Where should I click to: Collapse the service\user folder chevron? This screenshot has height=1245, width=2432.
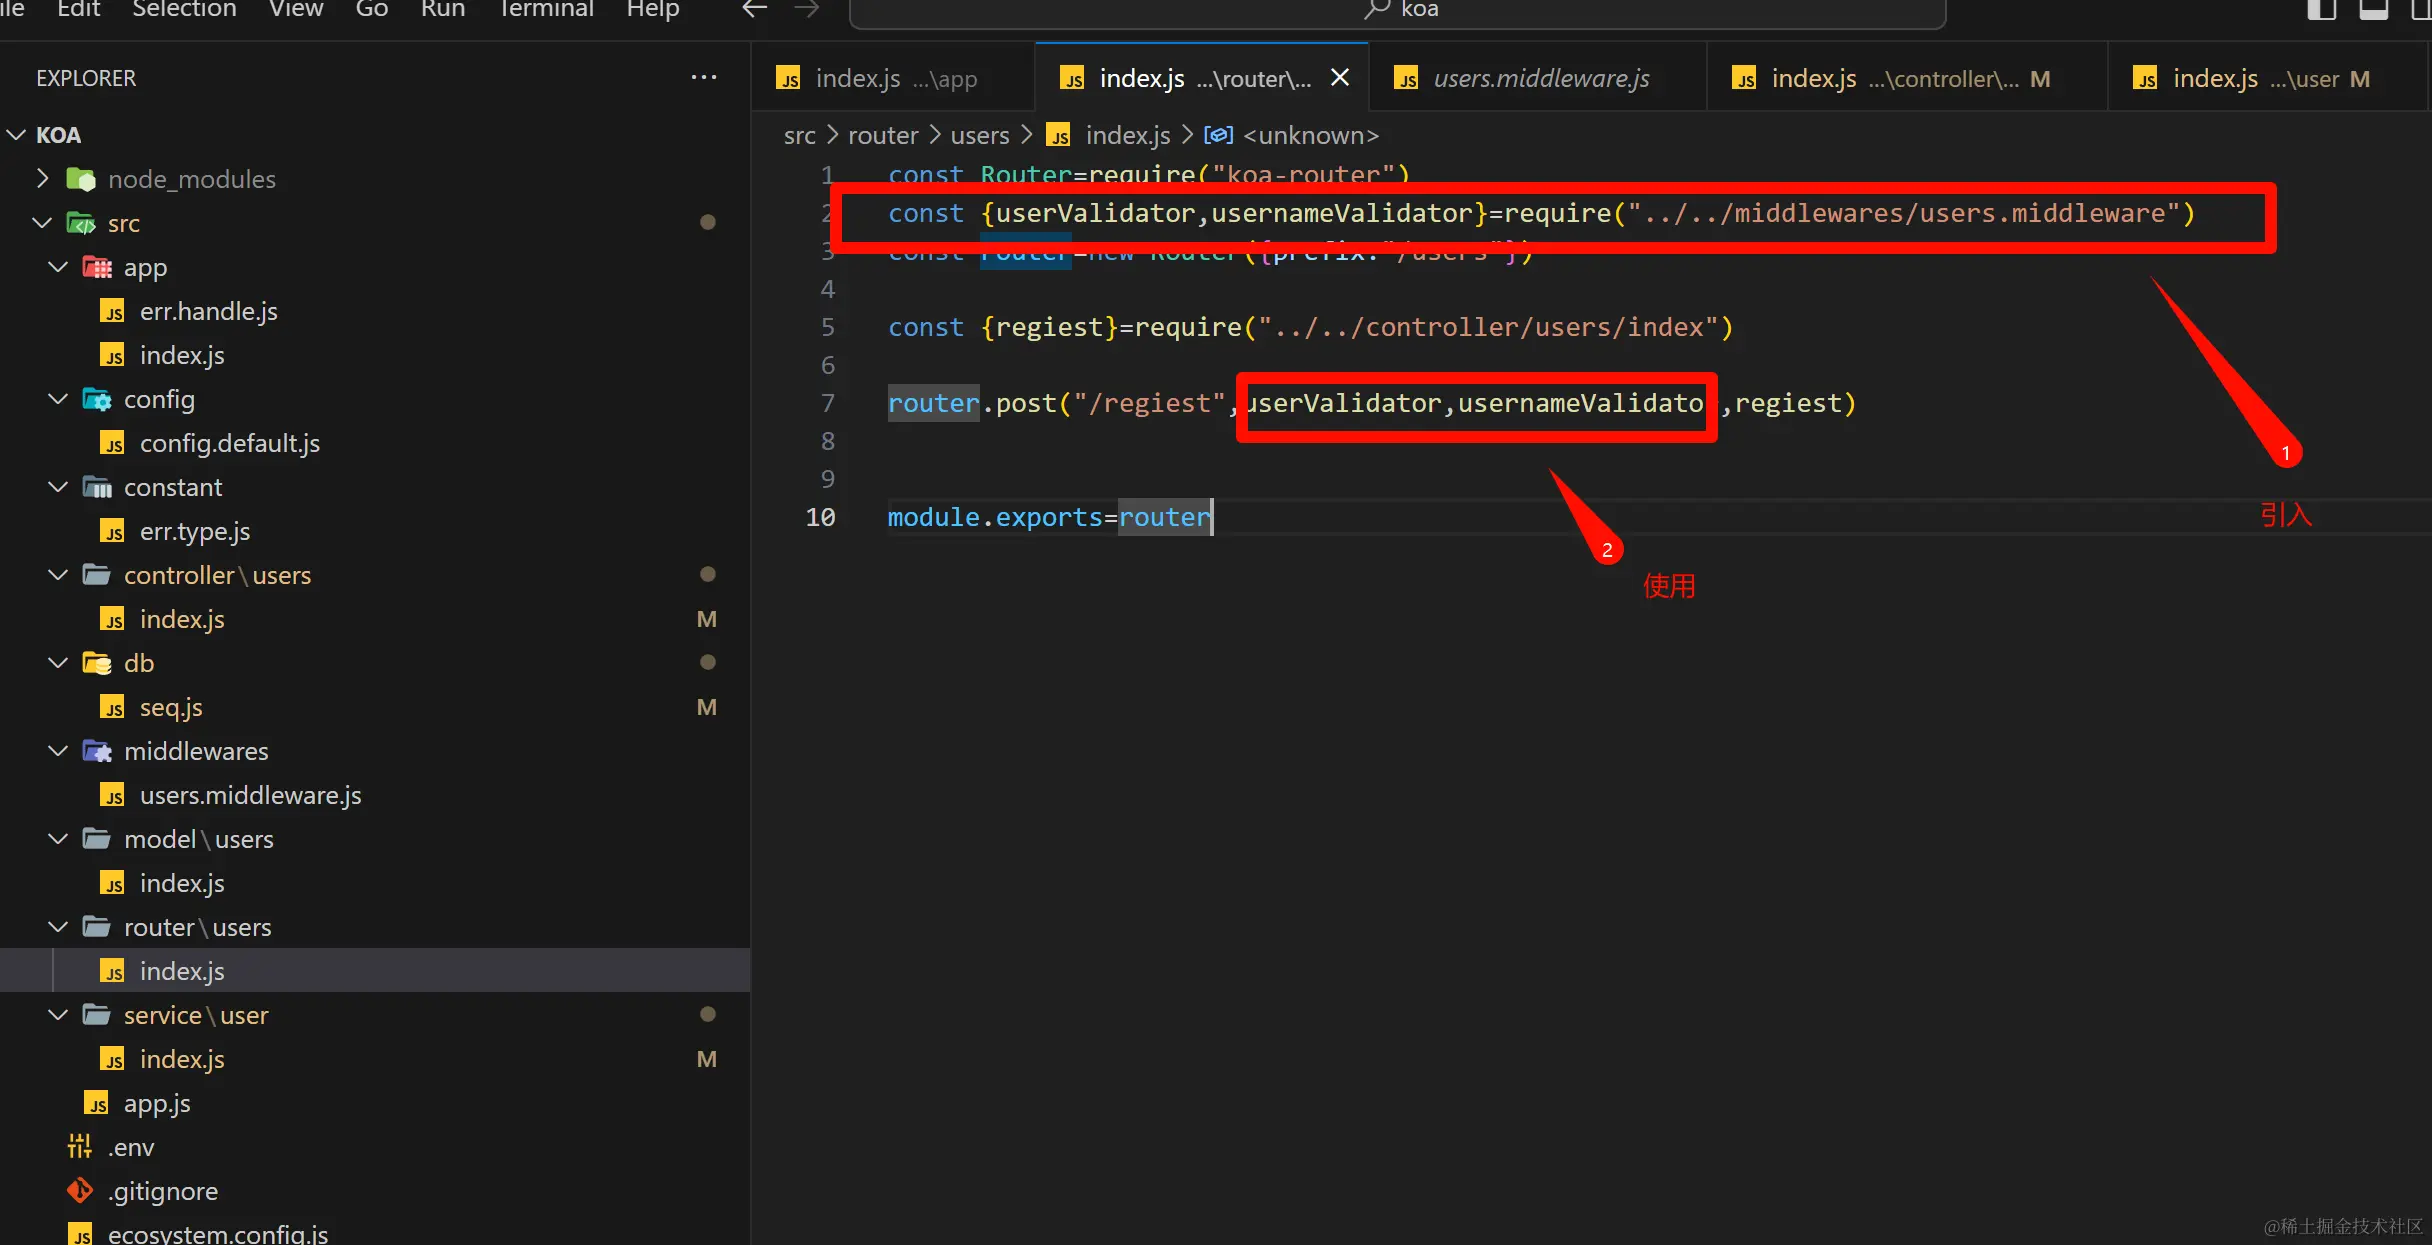tap(58, 1015)
